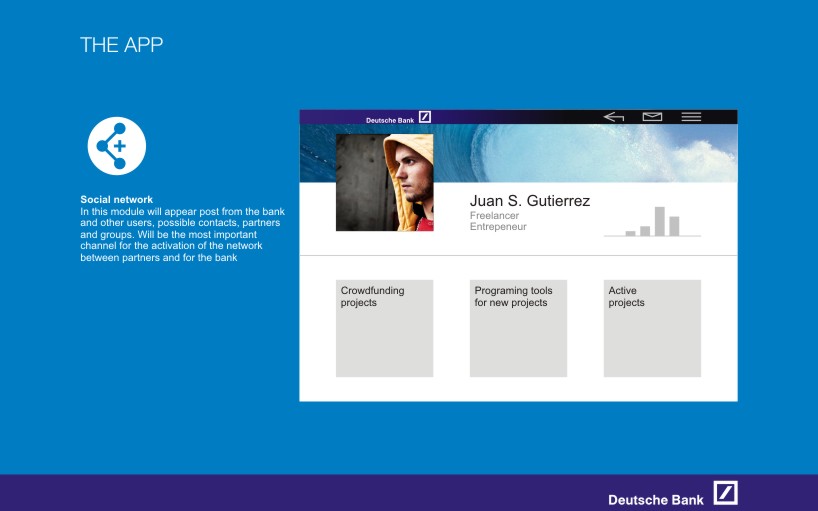
Task: Click the name Juan S. Gutierrez
Action: pyautogui.click(x=529, y=201)
